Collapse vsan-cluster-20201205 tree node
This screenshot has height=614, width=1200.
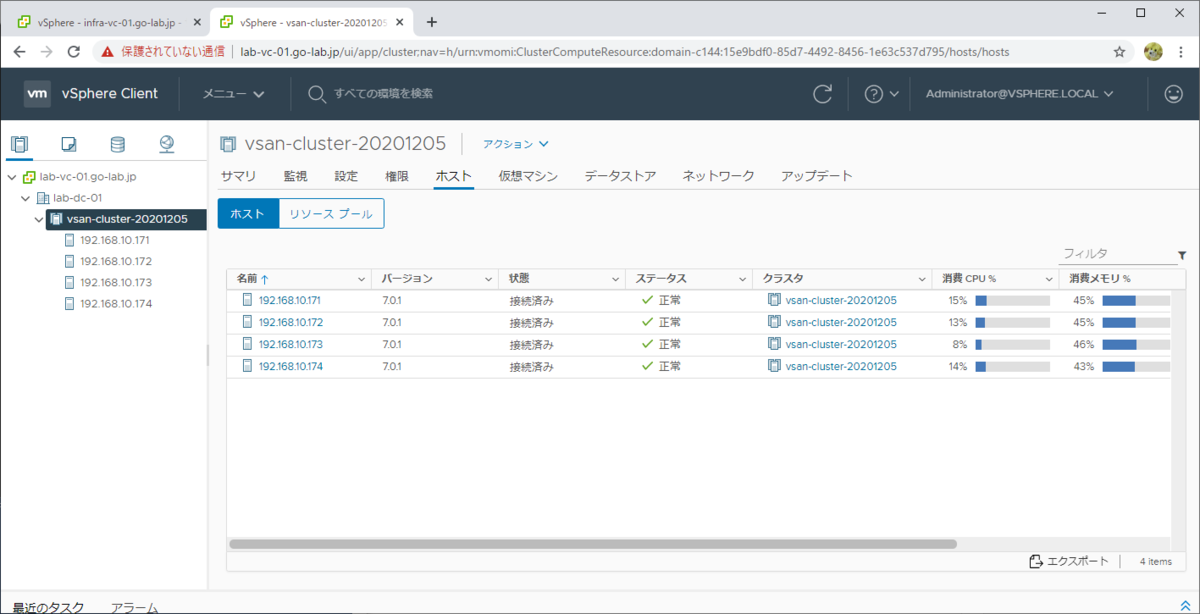tap(39, 219)
